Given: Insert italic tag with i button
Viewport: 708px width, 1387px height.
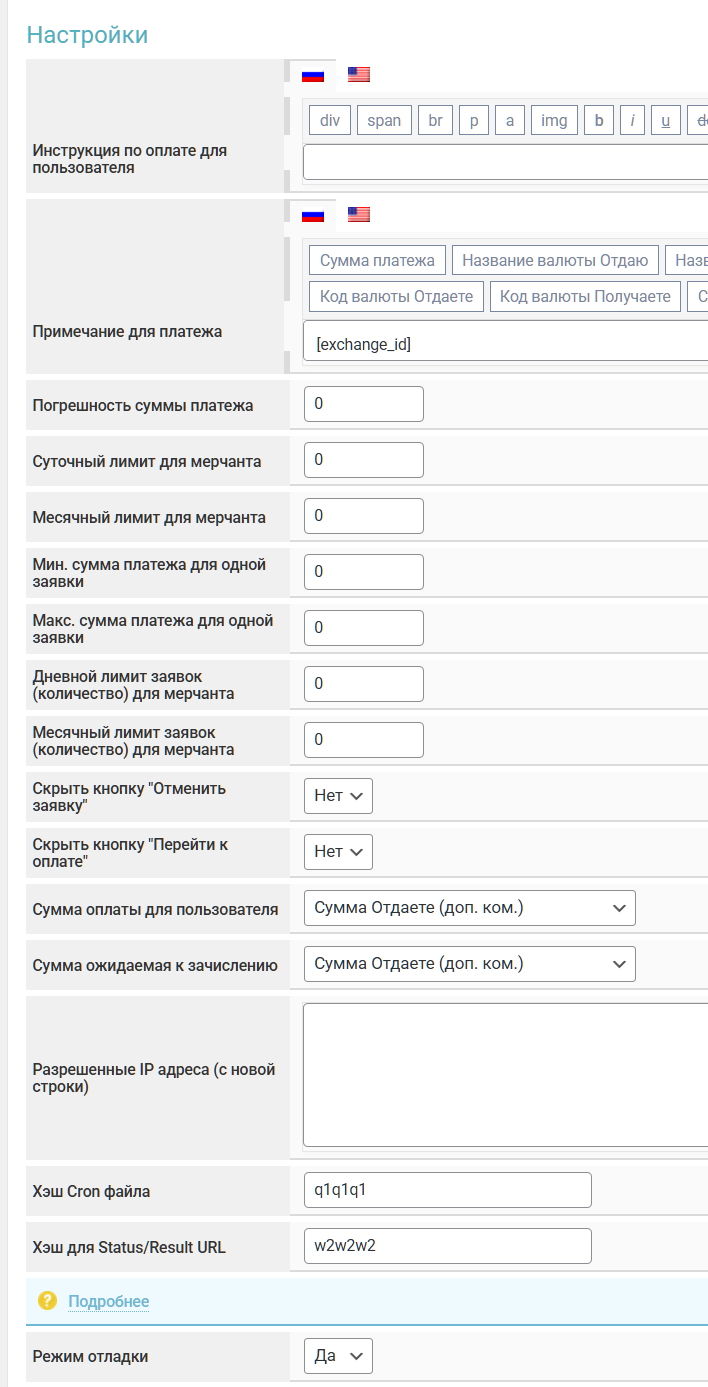Looking at the screenshot, I should [x=632, y=121].
